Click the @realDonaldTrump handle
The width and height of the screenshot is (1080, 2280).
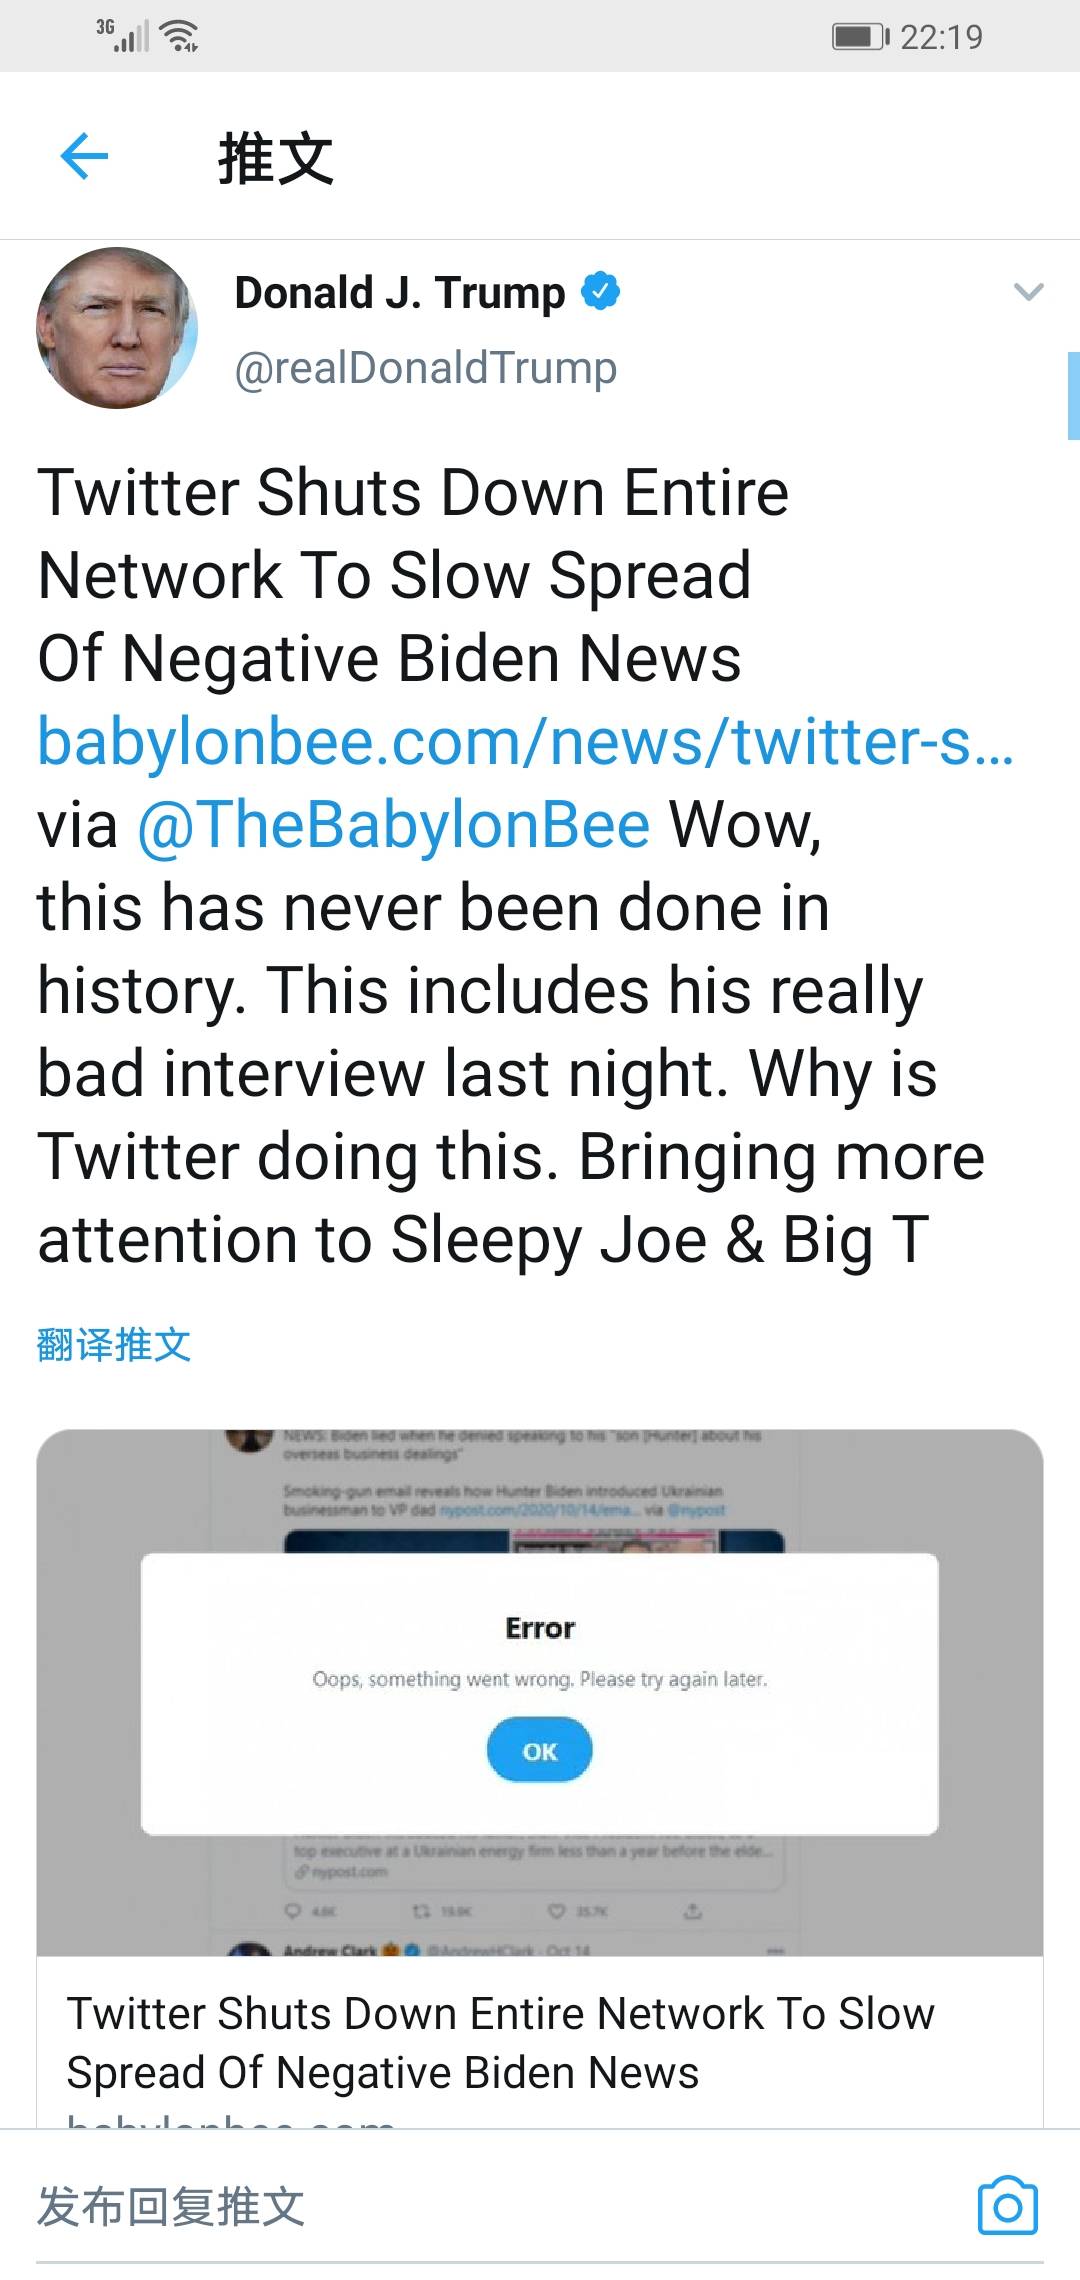(x=425, y=368)
